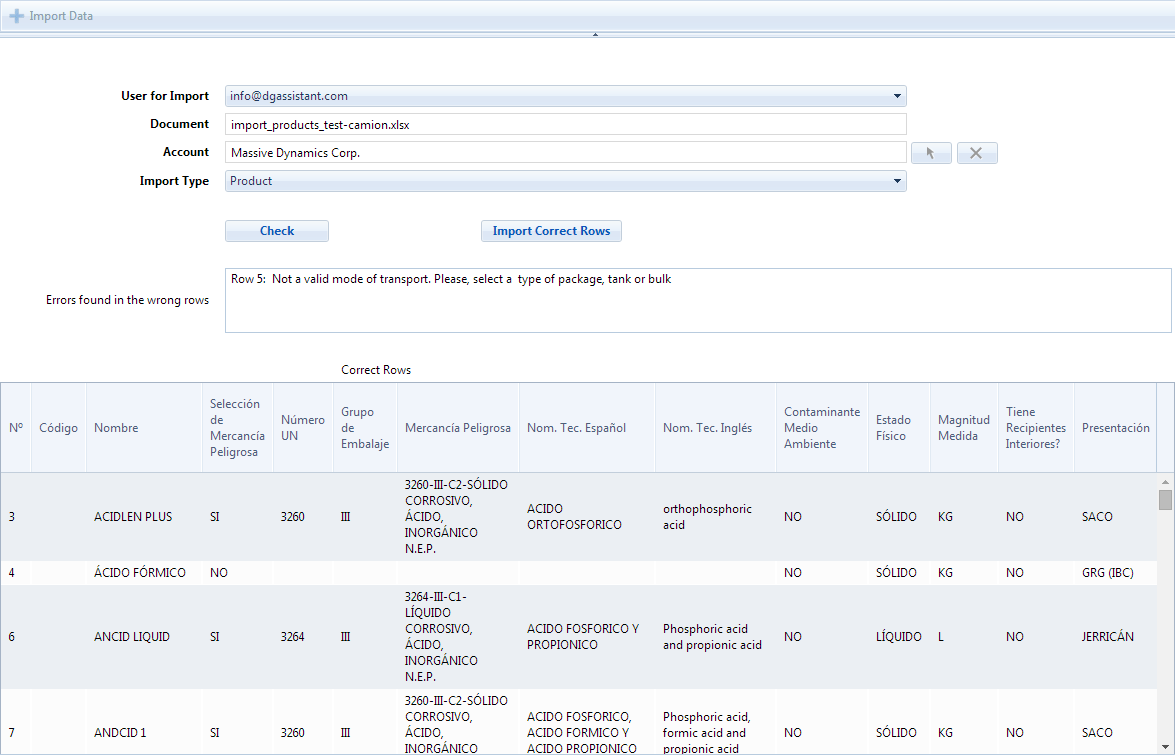Click Tiene Recipientes Interiores? column header
Screen dimensions: 1175x755
coord(1036,428)
